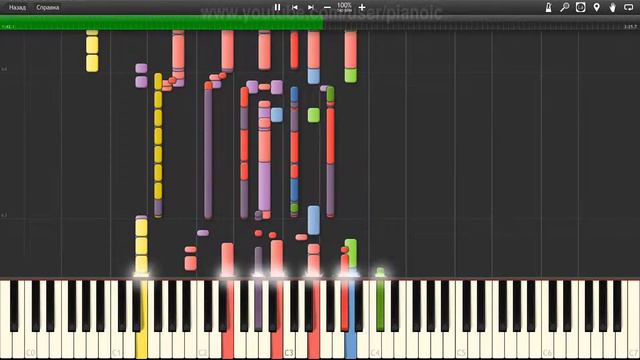Open the hands selection icon

point(613,7)
